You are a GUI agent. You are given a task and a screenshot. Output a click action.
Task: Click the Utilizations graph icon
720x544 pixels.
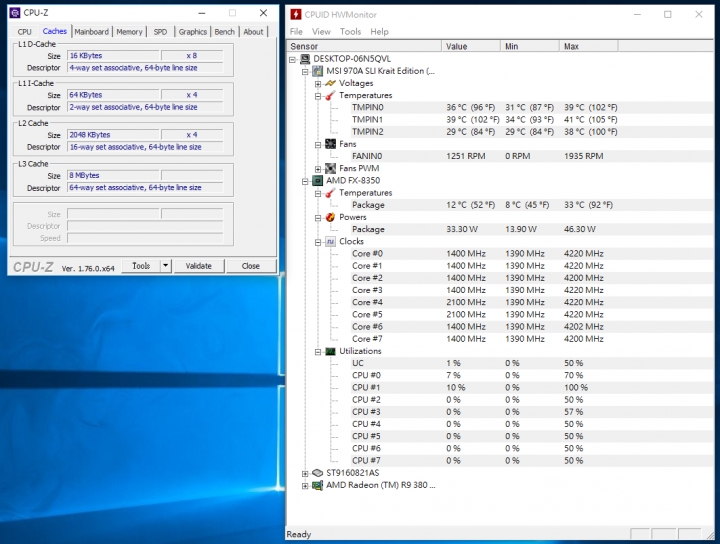(331, 351)
